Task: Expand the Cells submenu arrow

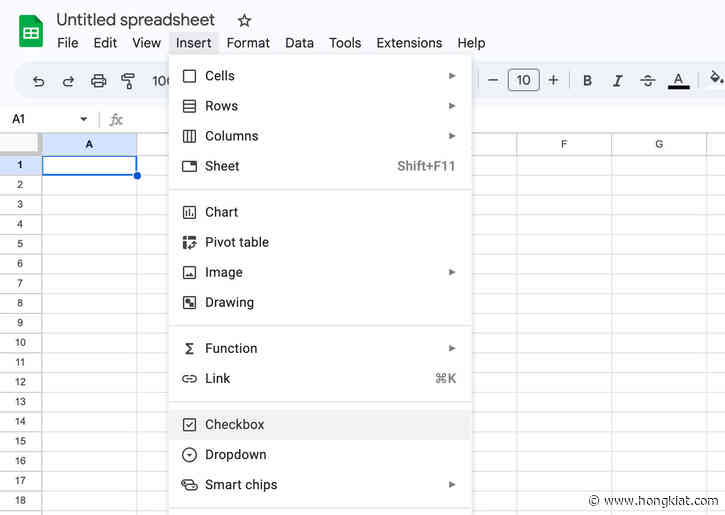Action: [x=452, y=76]
